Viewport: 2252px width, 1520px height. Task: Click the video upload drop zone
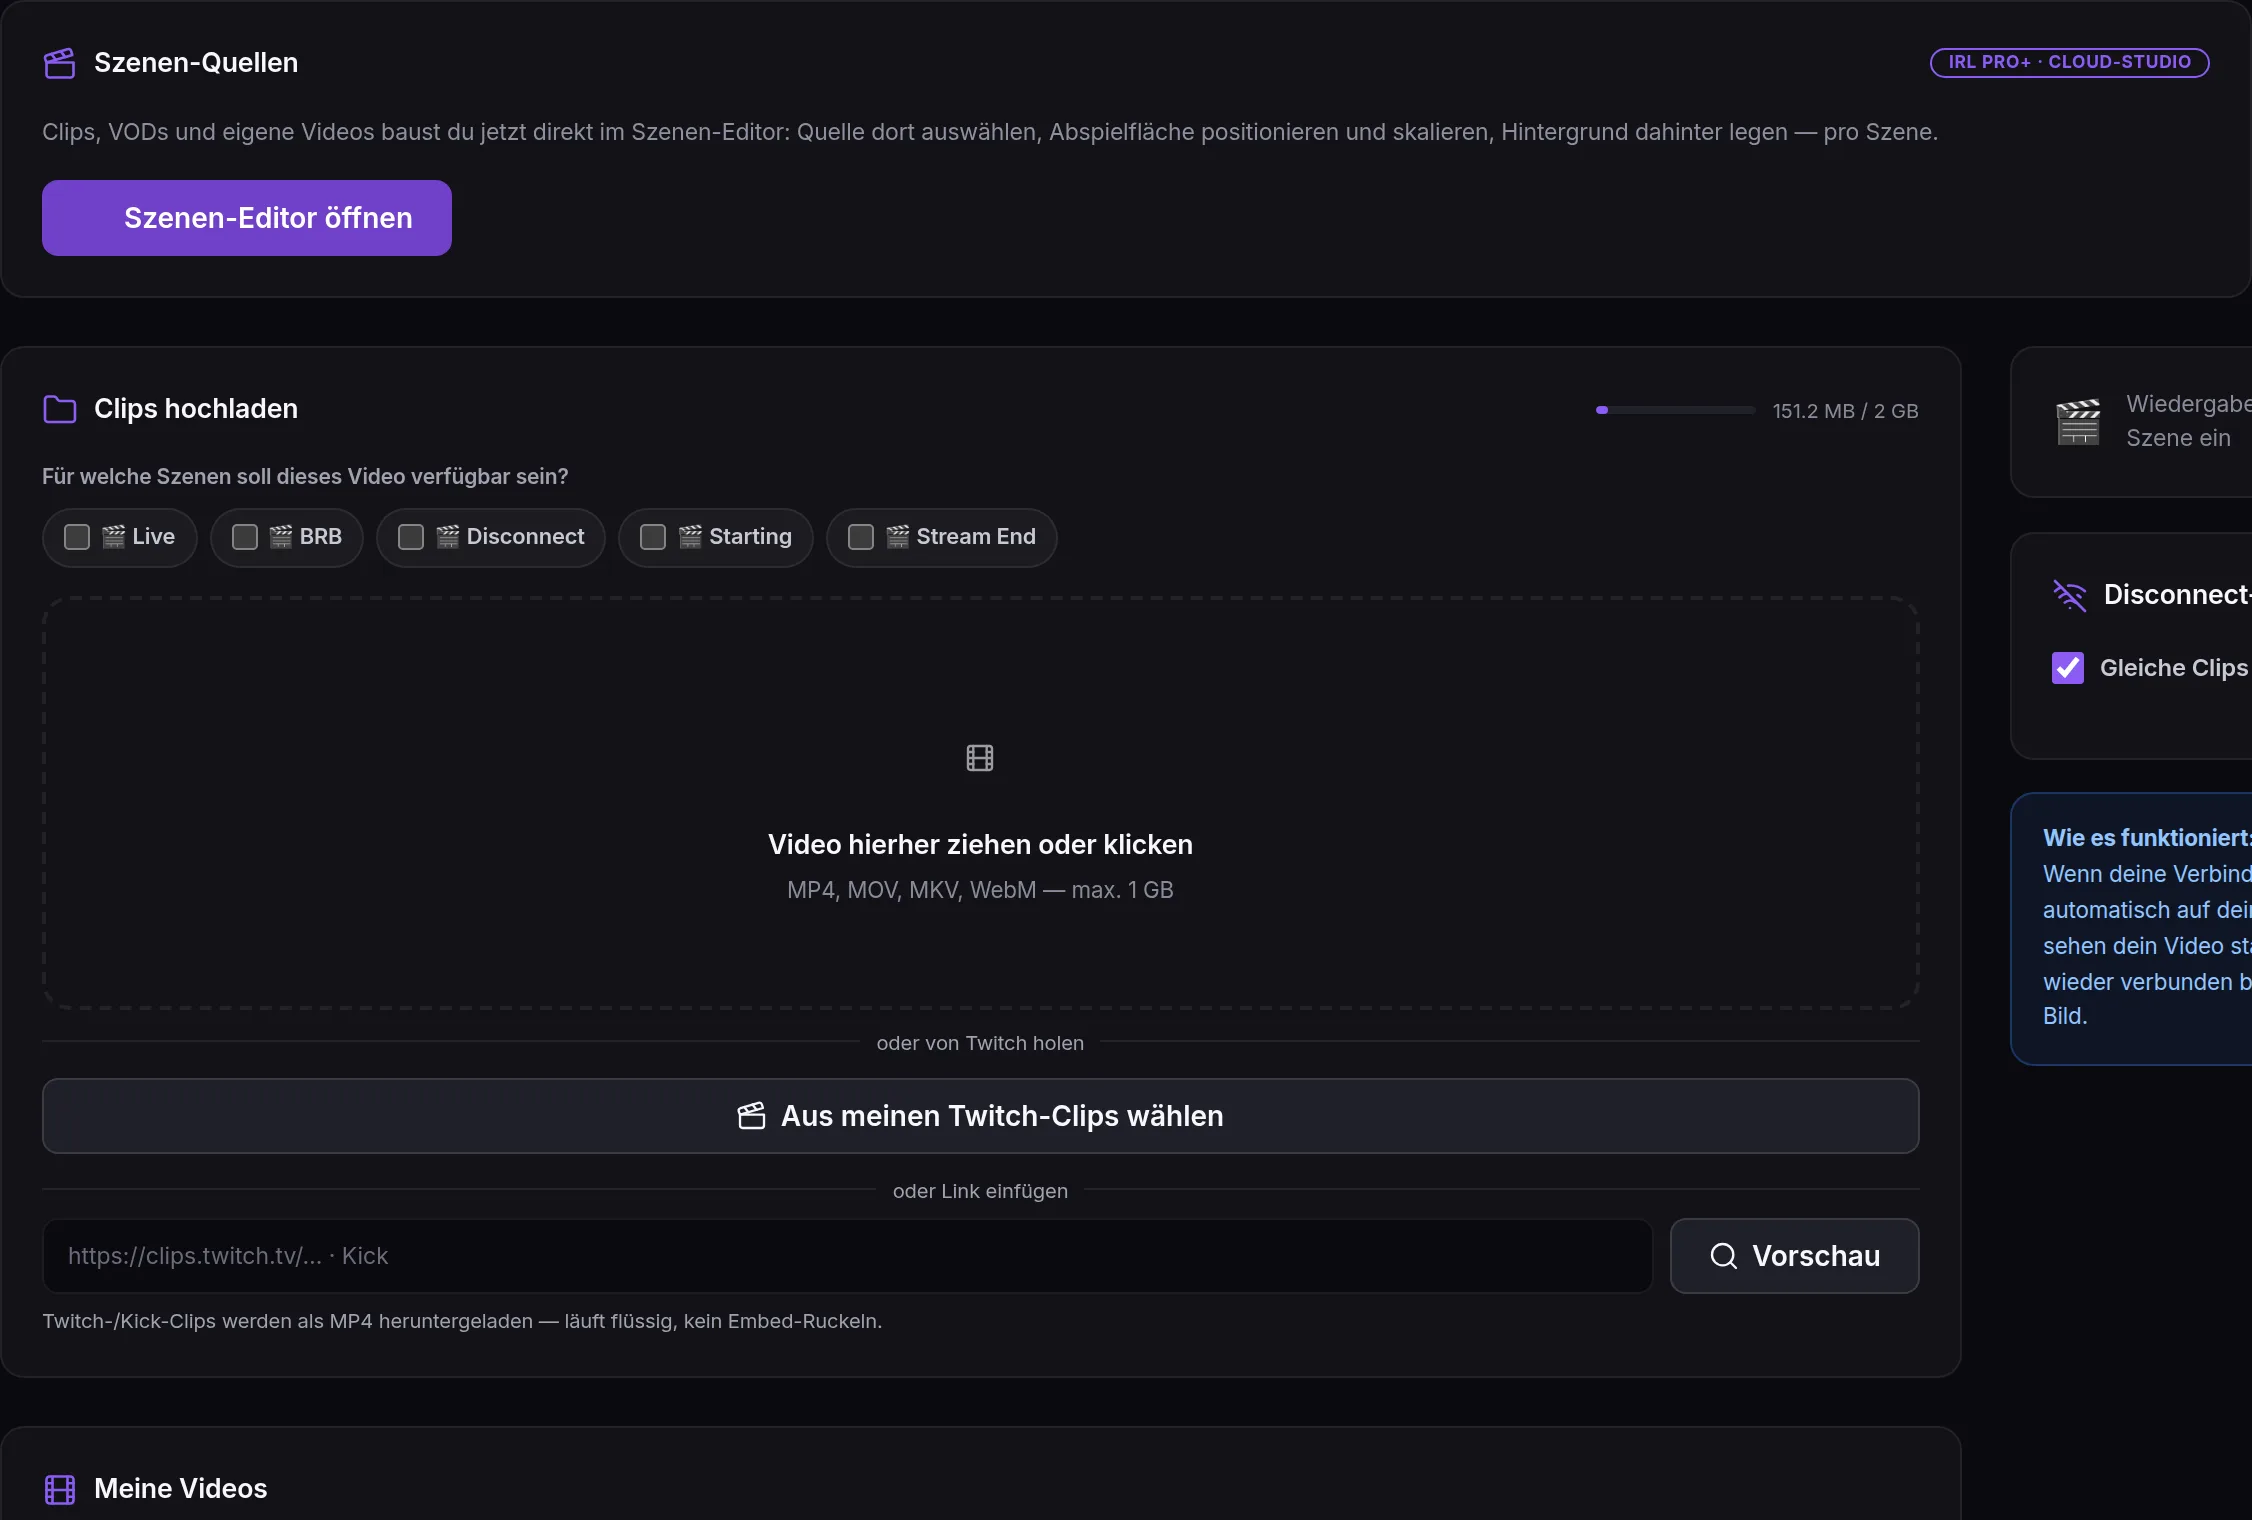[x=980, y=803]
